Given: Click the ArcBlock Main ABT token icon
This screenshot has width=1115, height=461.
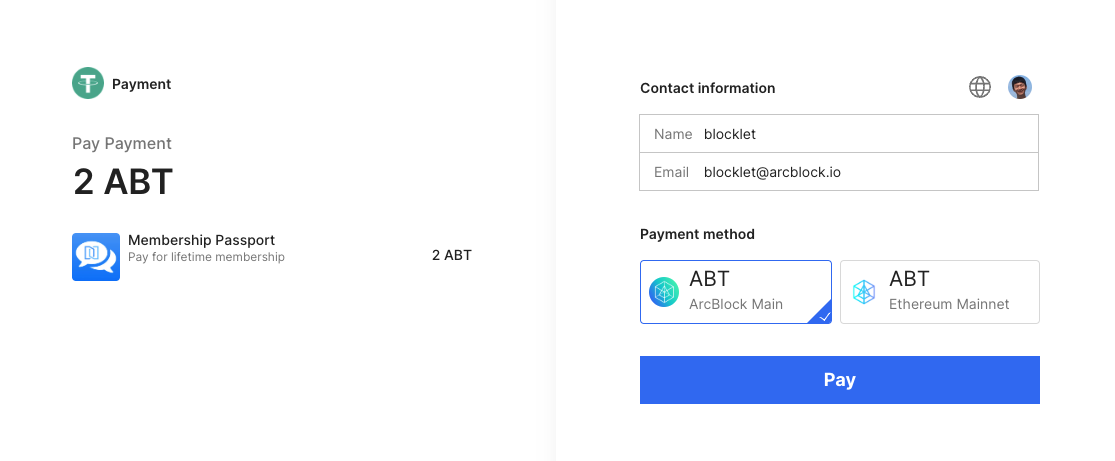Looking at the screenshot, I should point(664,292).
